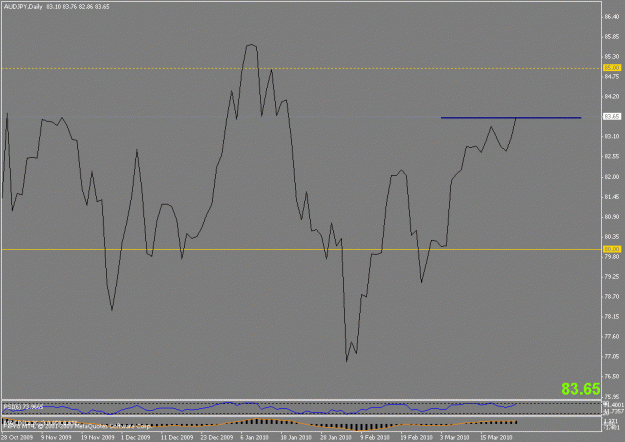Click the 15 Mar 2010 date label
The image size is (625, 442).
pos(496,437)
